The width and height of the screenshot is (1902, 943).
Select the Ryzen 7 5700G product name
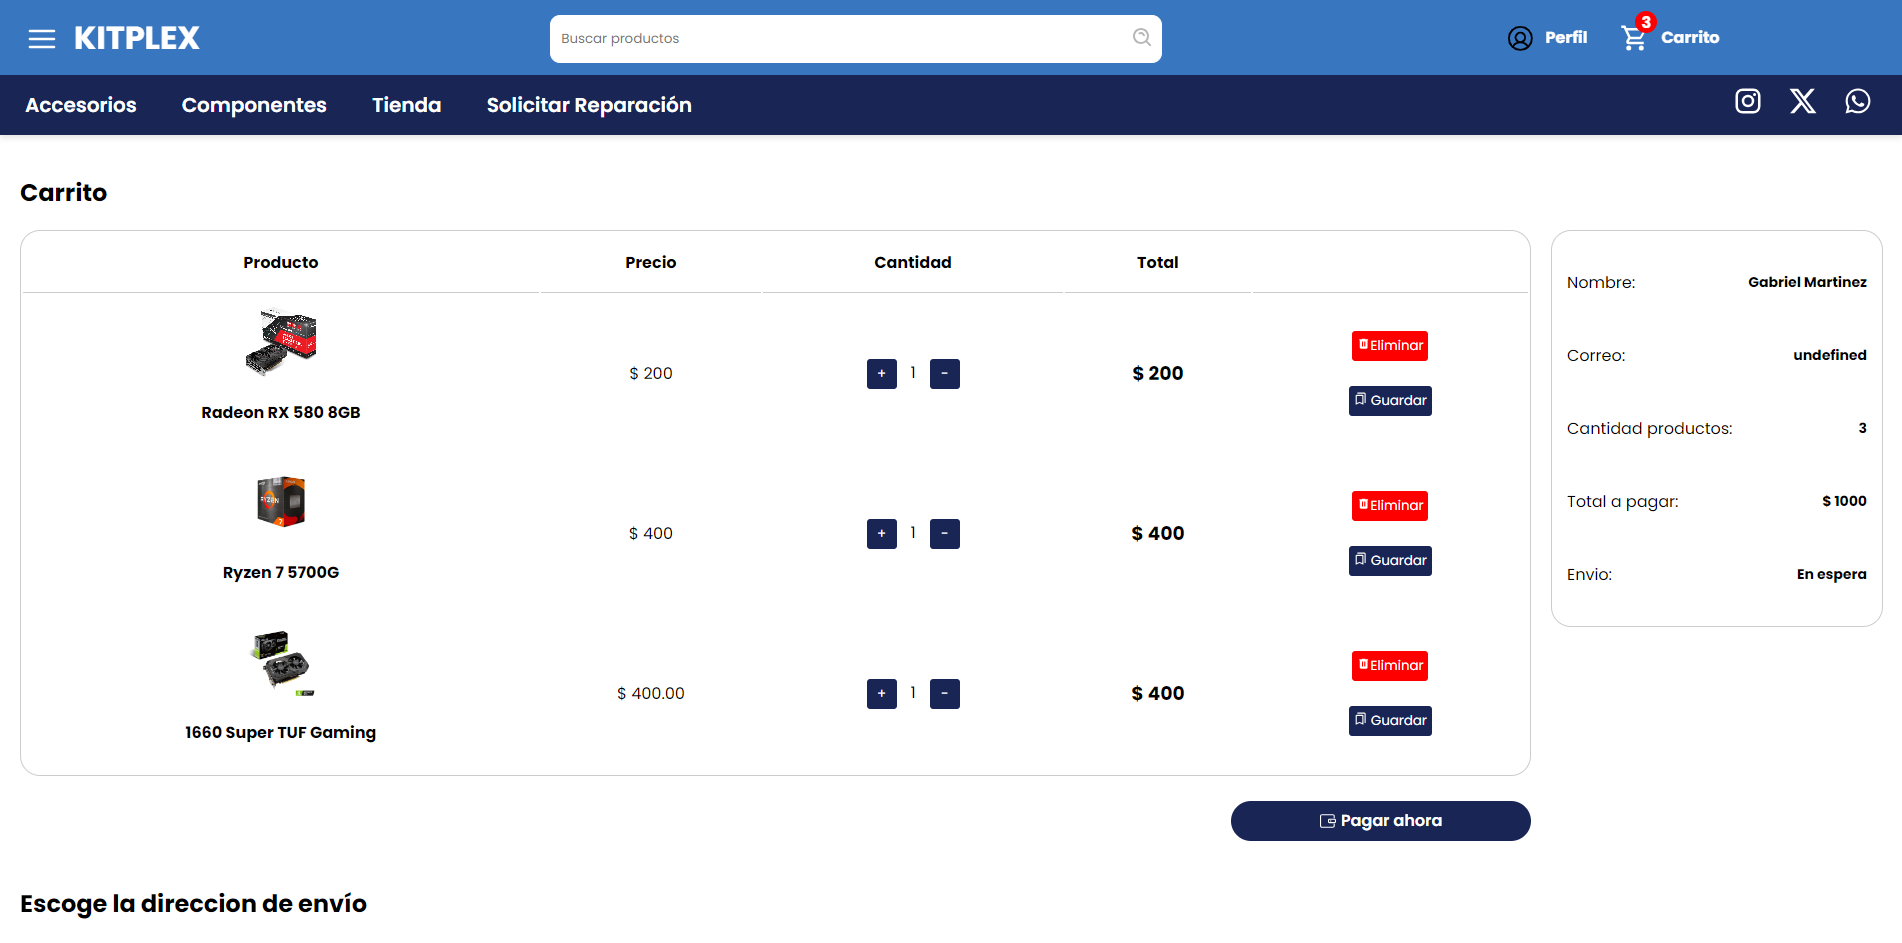click(x=281, y=572)
